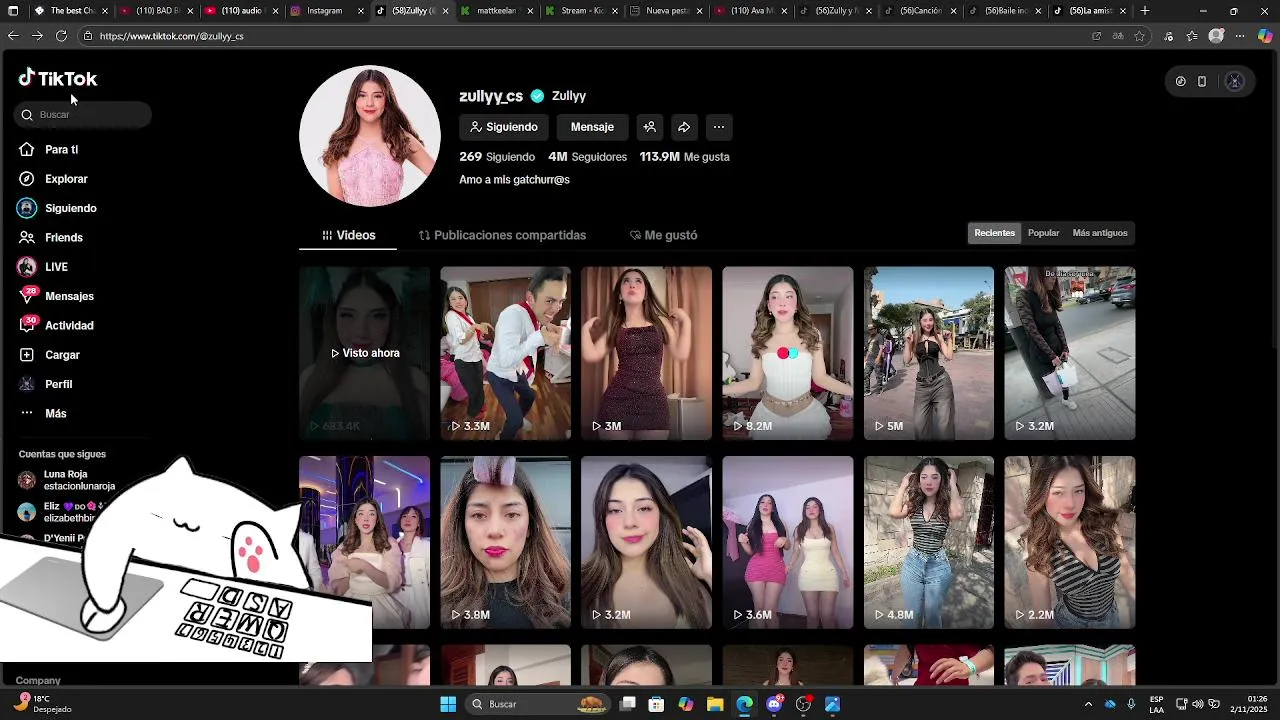Image resolution: width=1280 pixels, height=720 pixels.
Task: Open the account avatar at top right
Action: (x=1234, y=81)
